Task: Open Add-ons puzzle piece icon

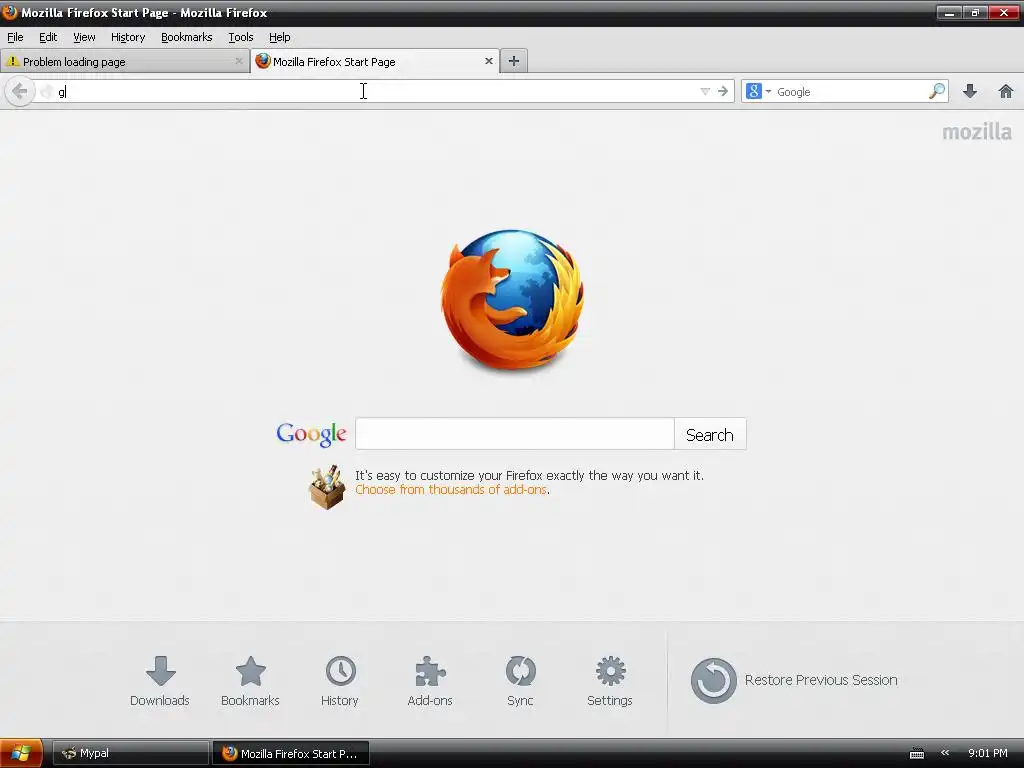Action: click(430, 681)
